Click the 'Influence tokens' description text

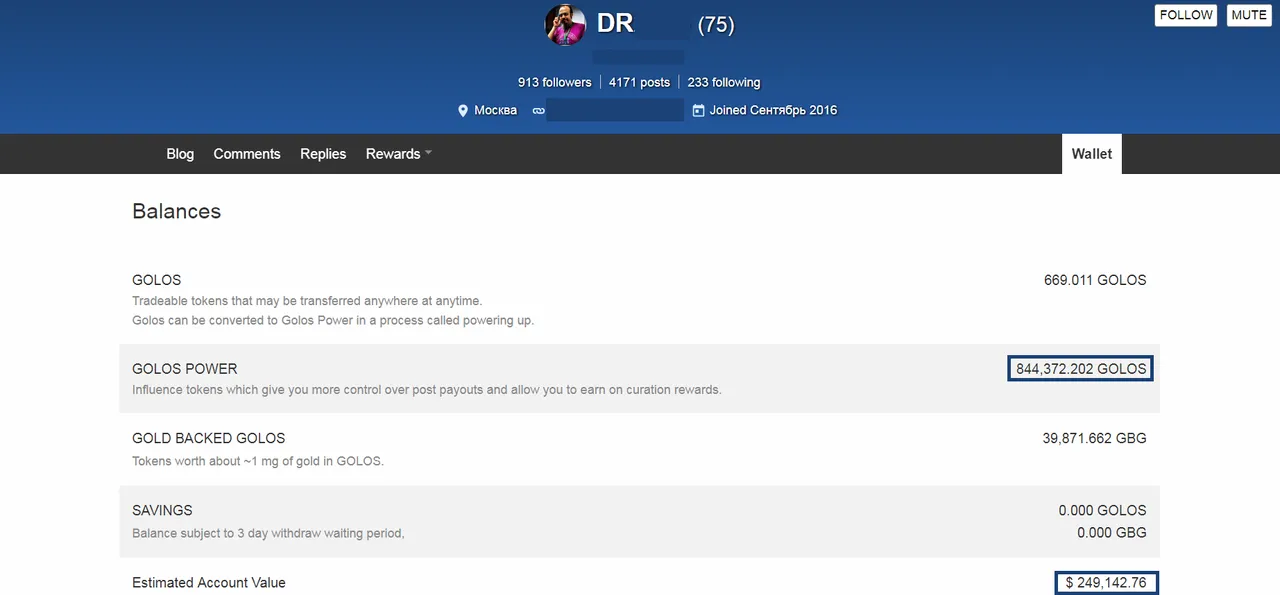427,389
